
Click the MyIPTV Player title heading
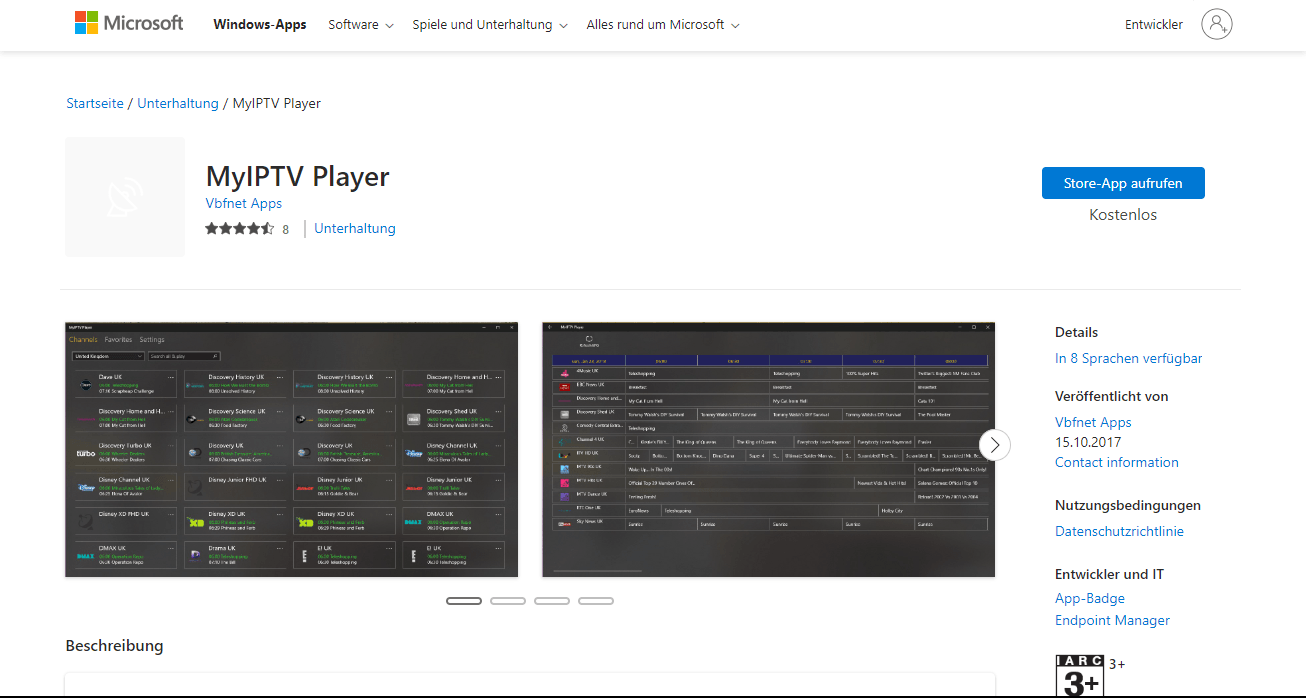click(298, 177)
